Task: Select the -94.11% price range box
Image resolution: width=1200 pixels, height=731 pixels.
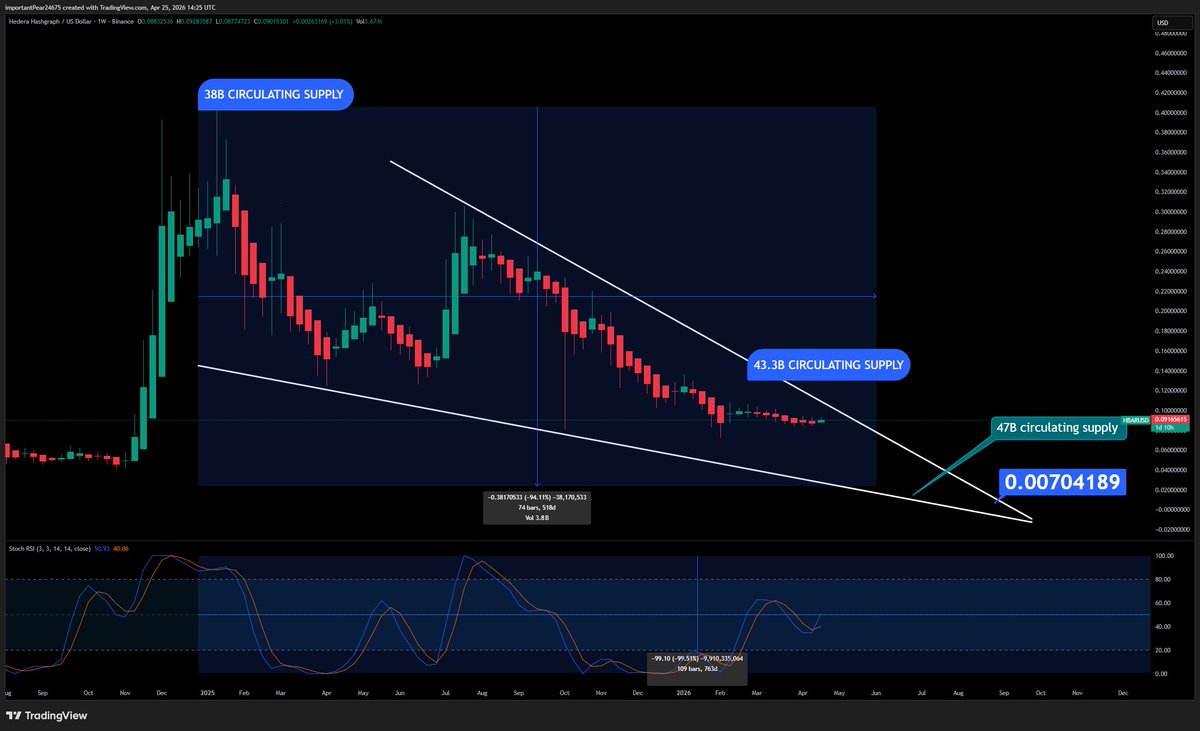Action: (537, 508)
